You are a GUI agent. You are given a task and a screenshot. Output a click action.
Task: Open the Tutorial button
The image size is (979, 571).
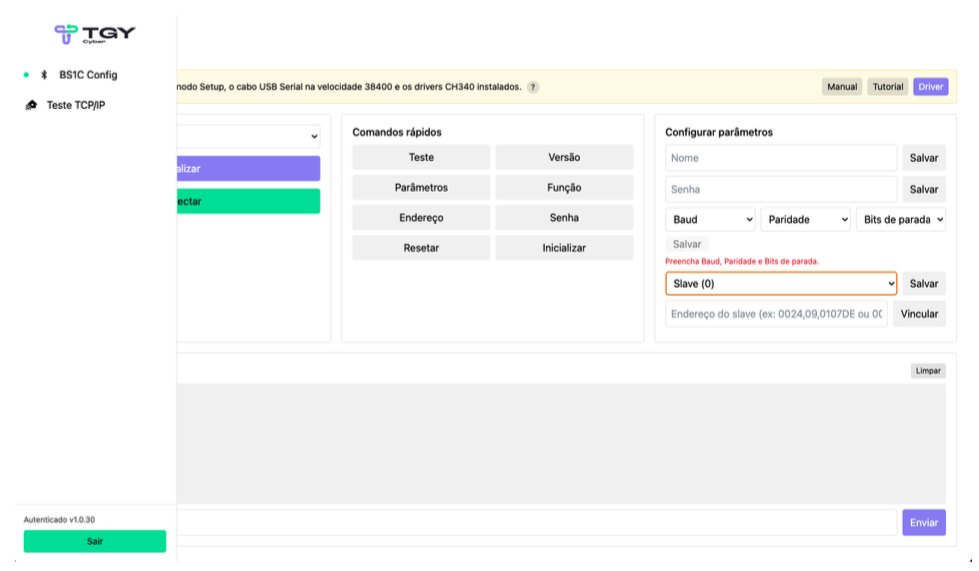tap(887, 87)
